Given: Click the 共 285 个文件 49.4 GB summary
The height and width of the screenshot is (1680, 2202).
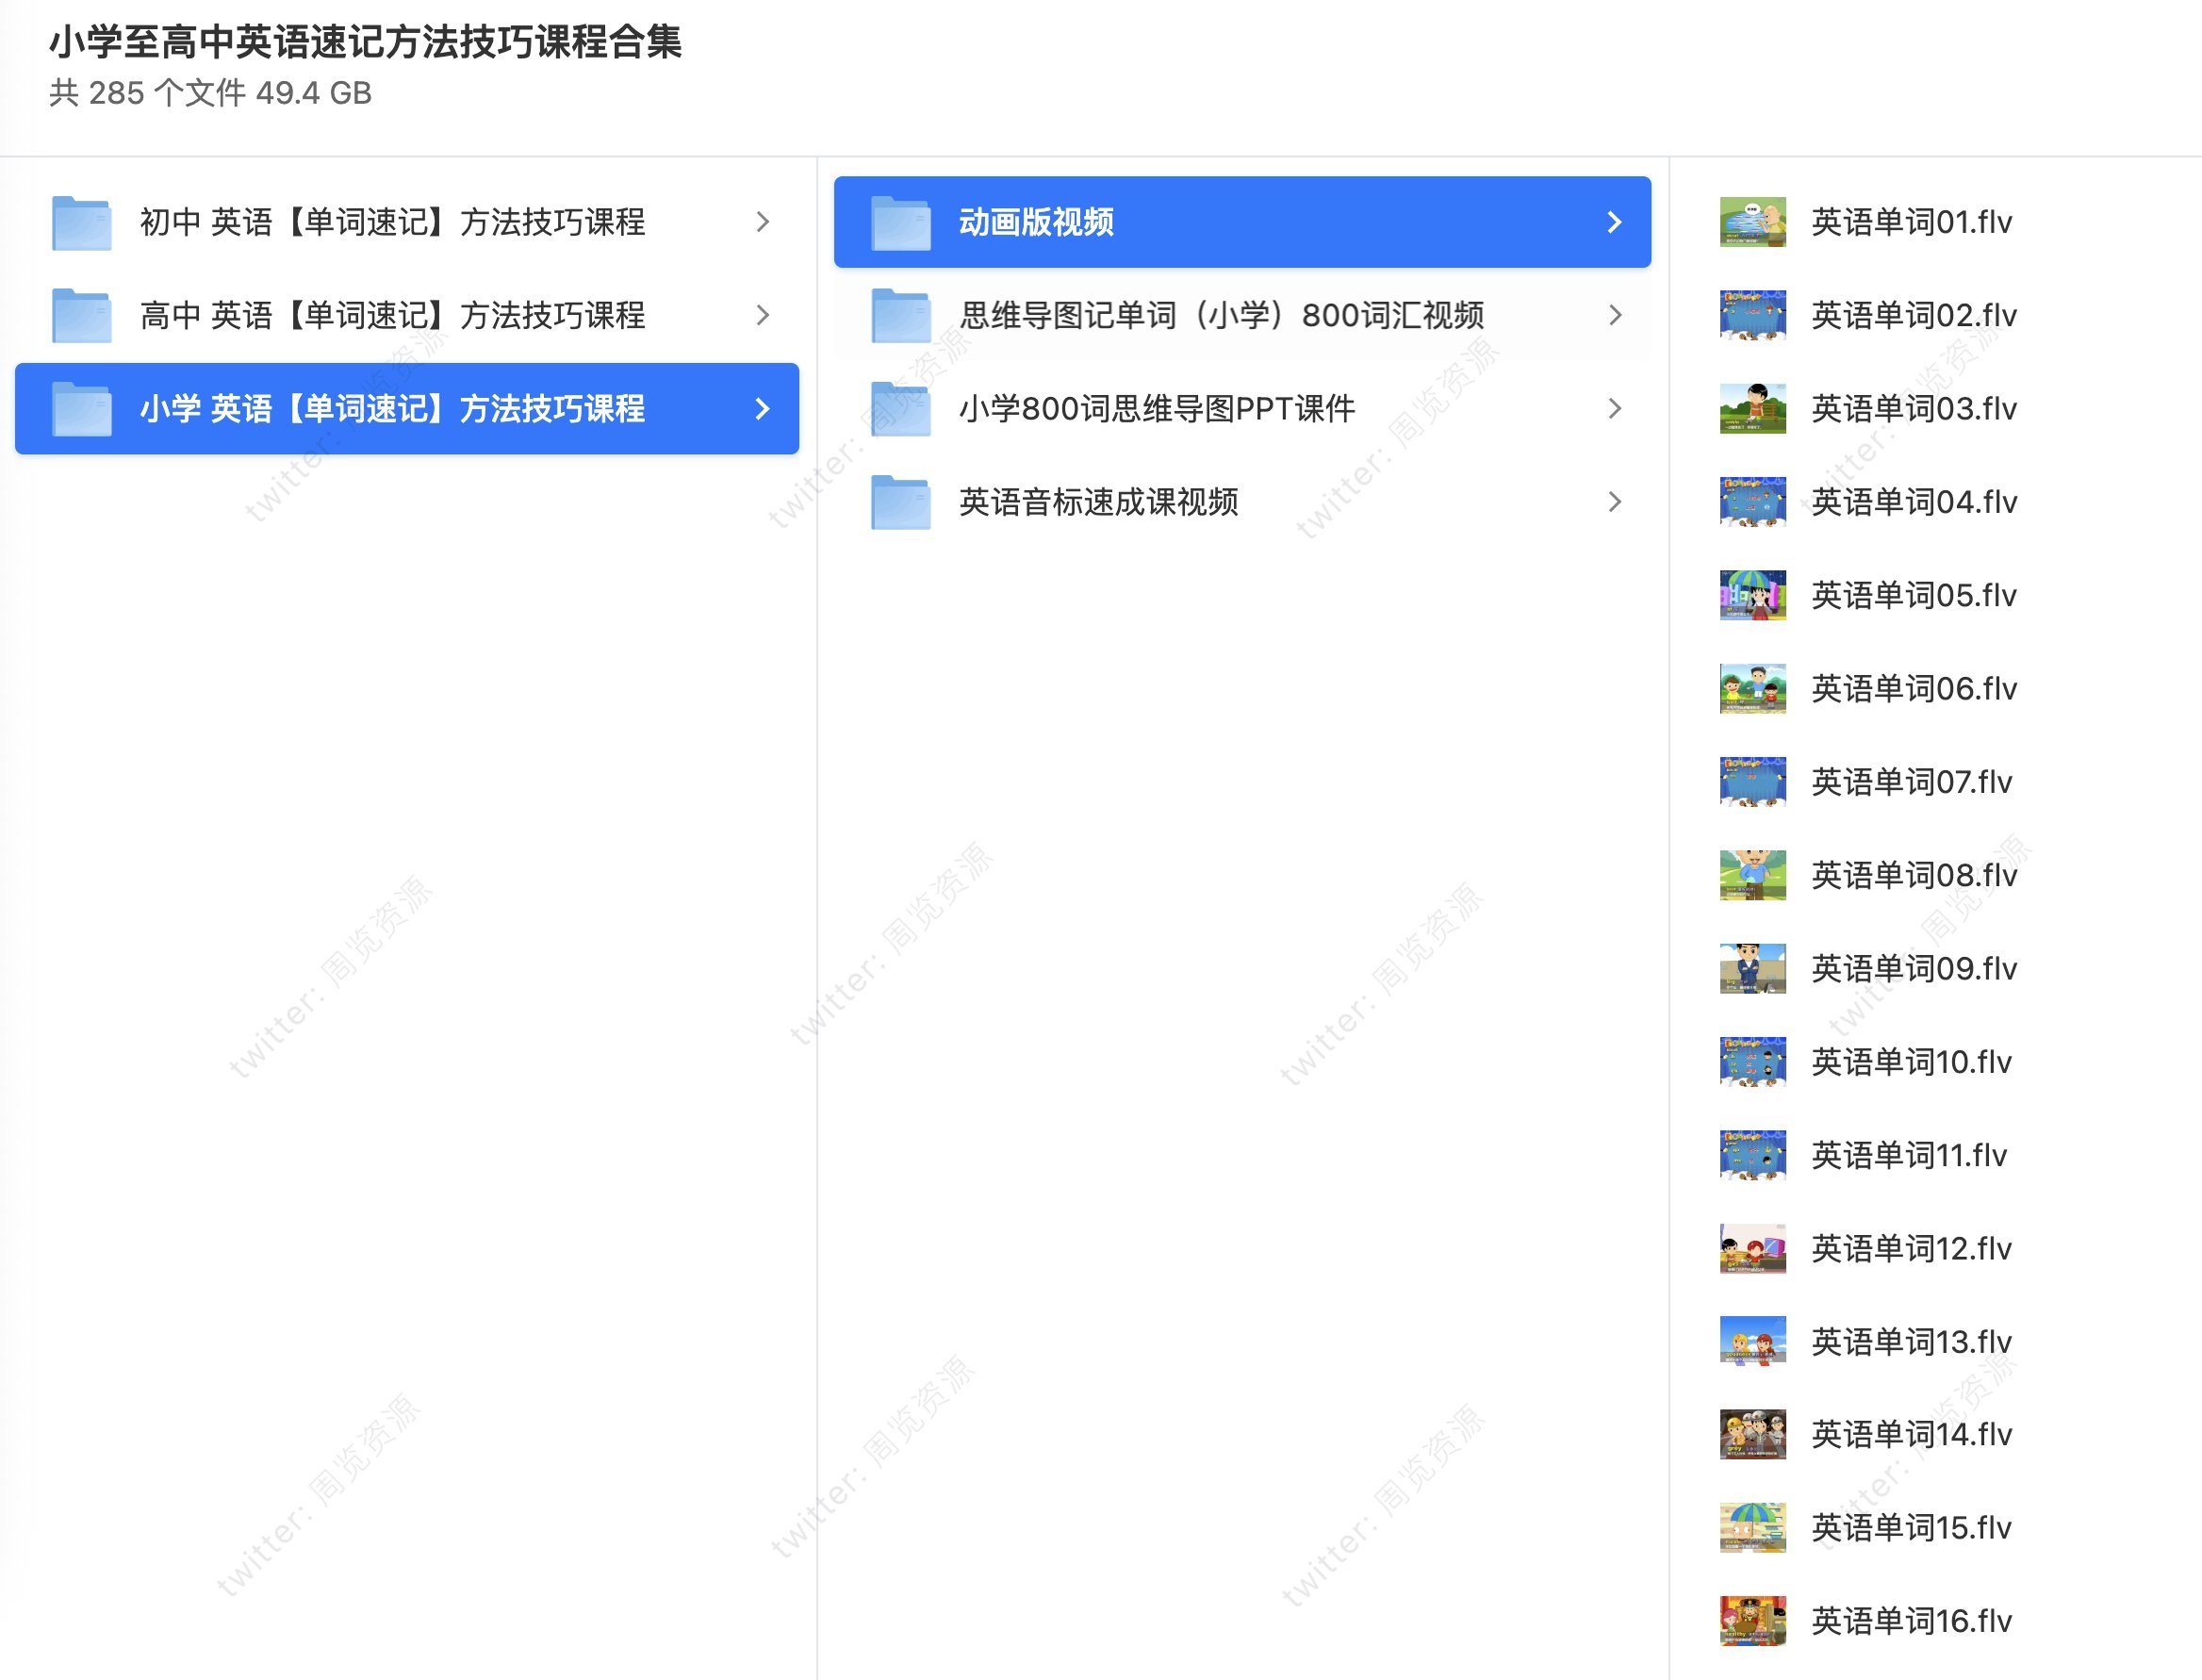Looking at the screenshot, I should point(210,93).
